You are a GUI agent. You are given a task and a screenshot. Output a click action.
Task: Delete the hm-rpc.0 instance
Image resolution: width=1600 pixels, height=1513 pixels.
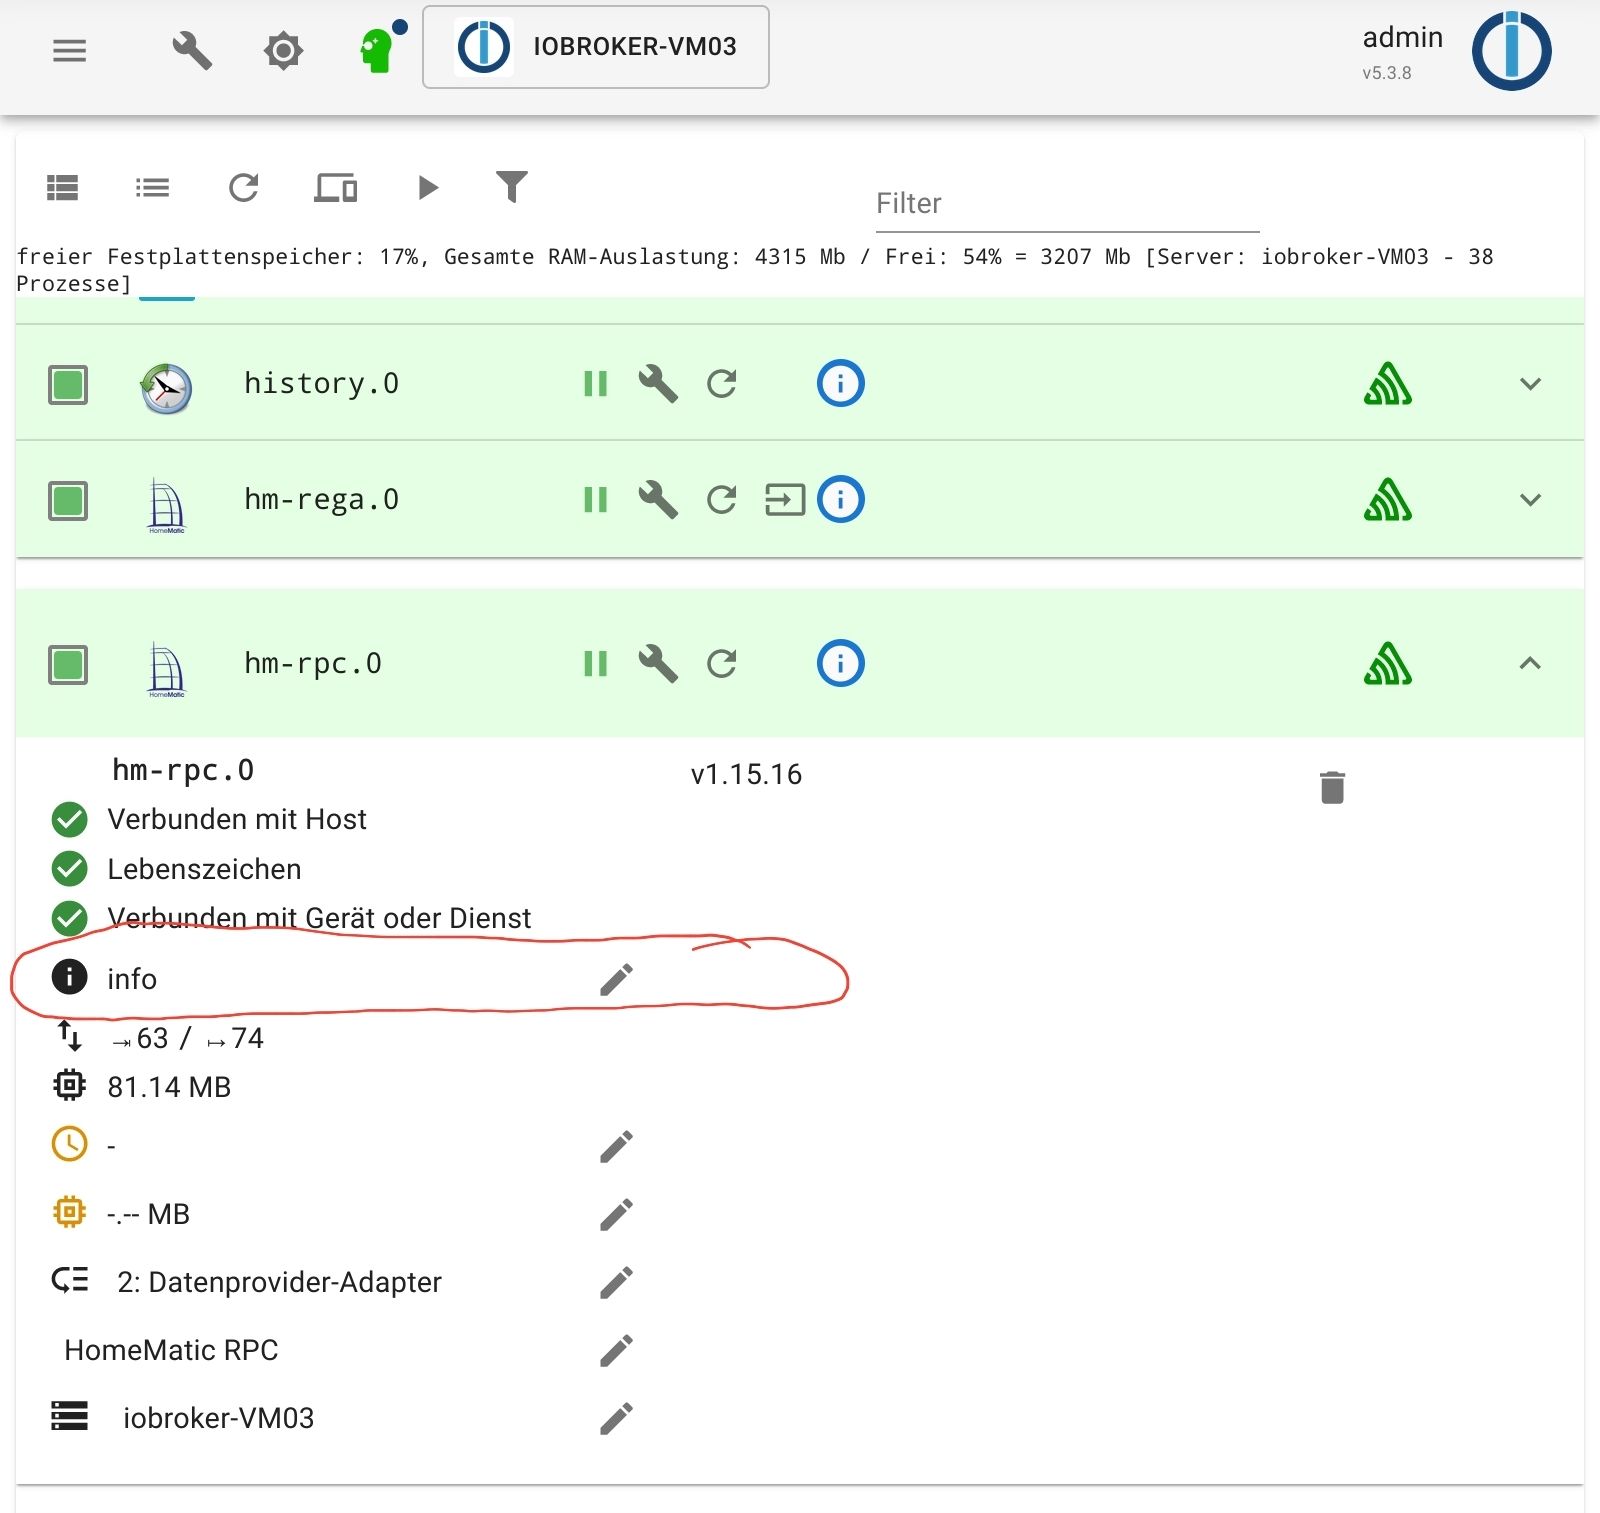click(1332, 788)
